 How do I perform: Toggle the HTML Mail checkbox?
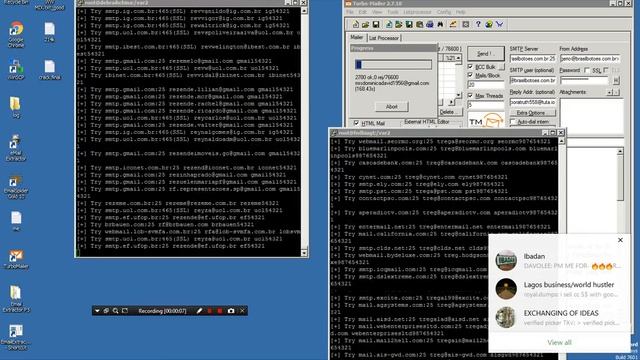(357, 123)
